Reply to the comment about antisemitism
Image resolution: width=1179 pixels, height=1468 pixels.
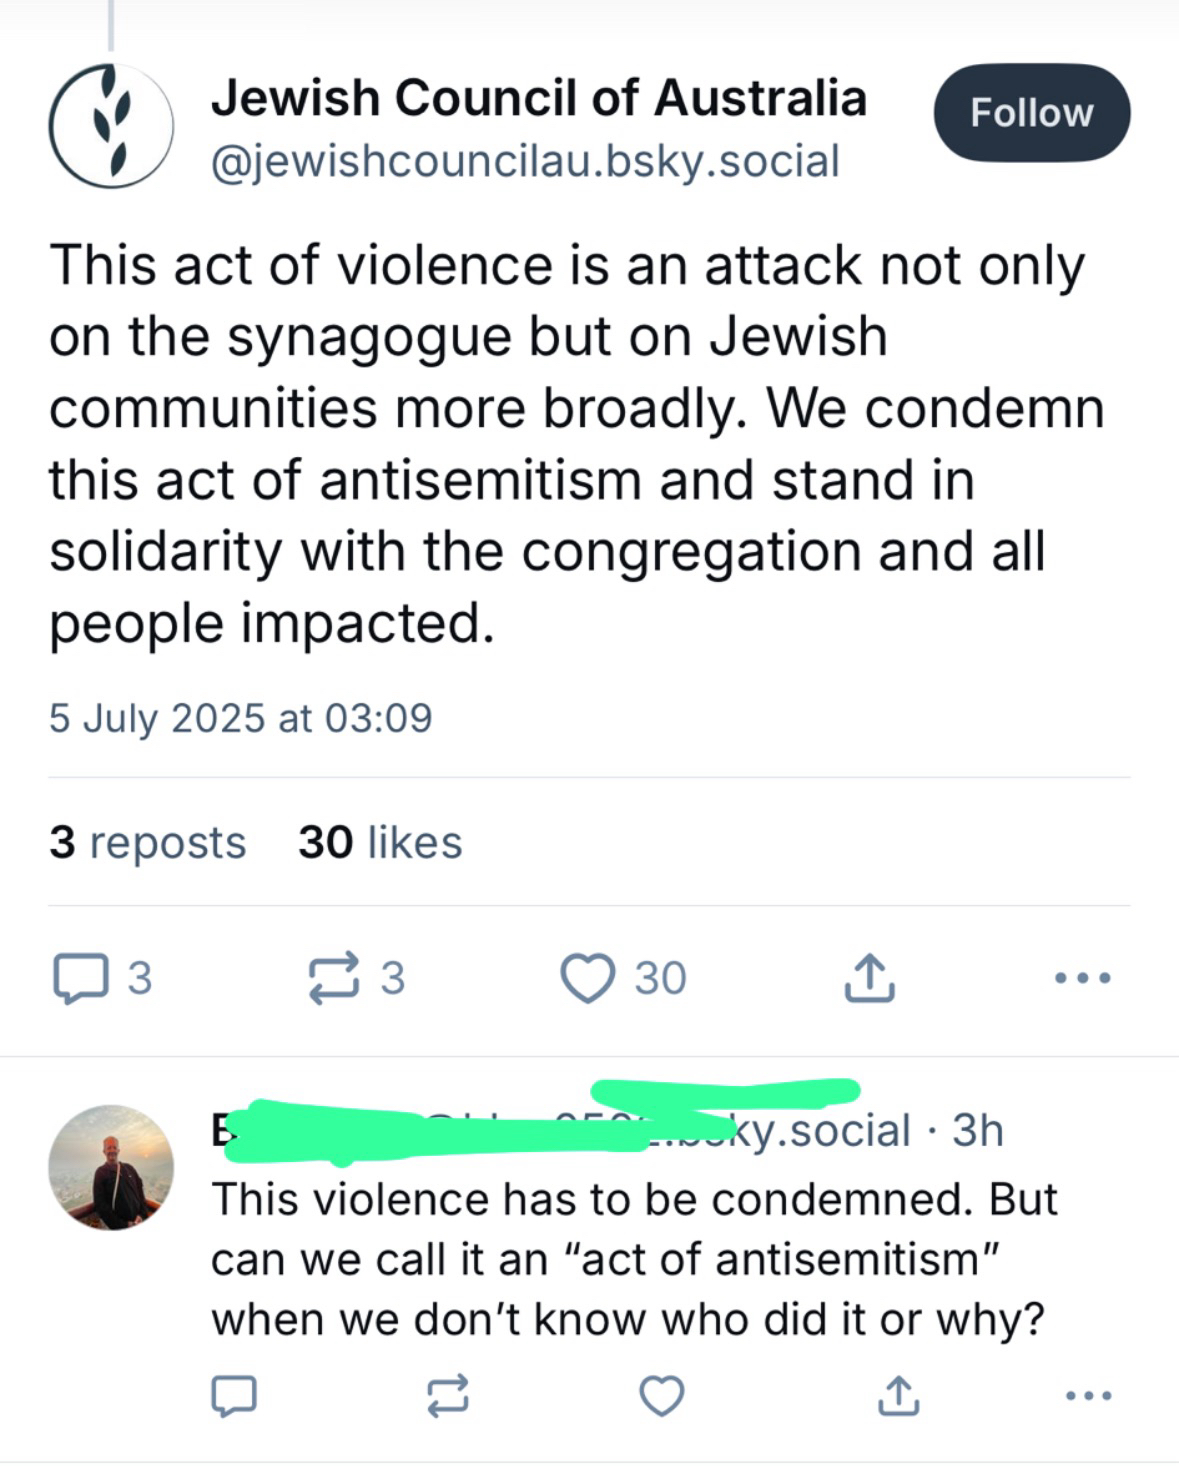(x=234, y=1395)
